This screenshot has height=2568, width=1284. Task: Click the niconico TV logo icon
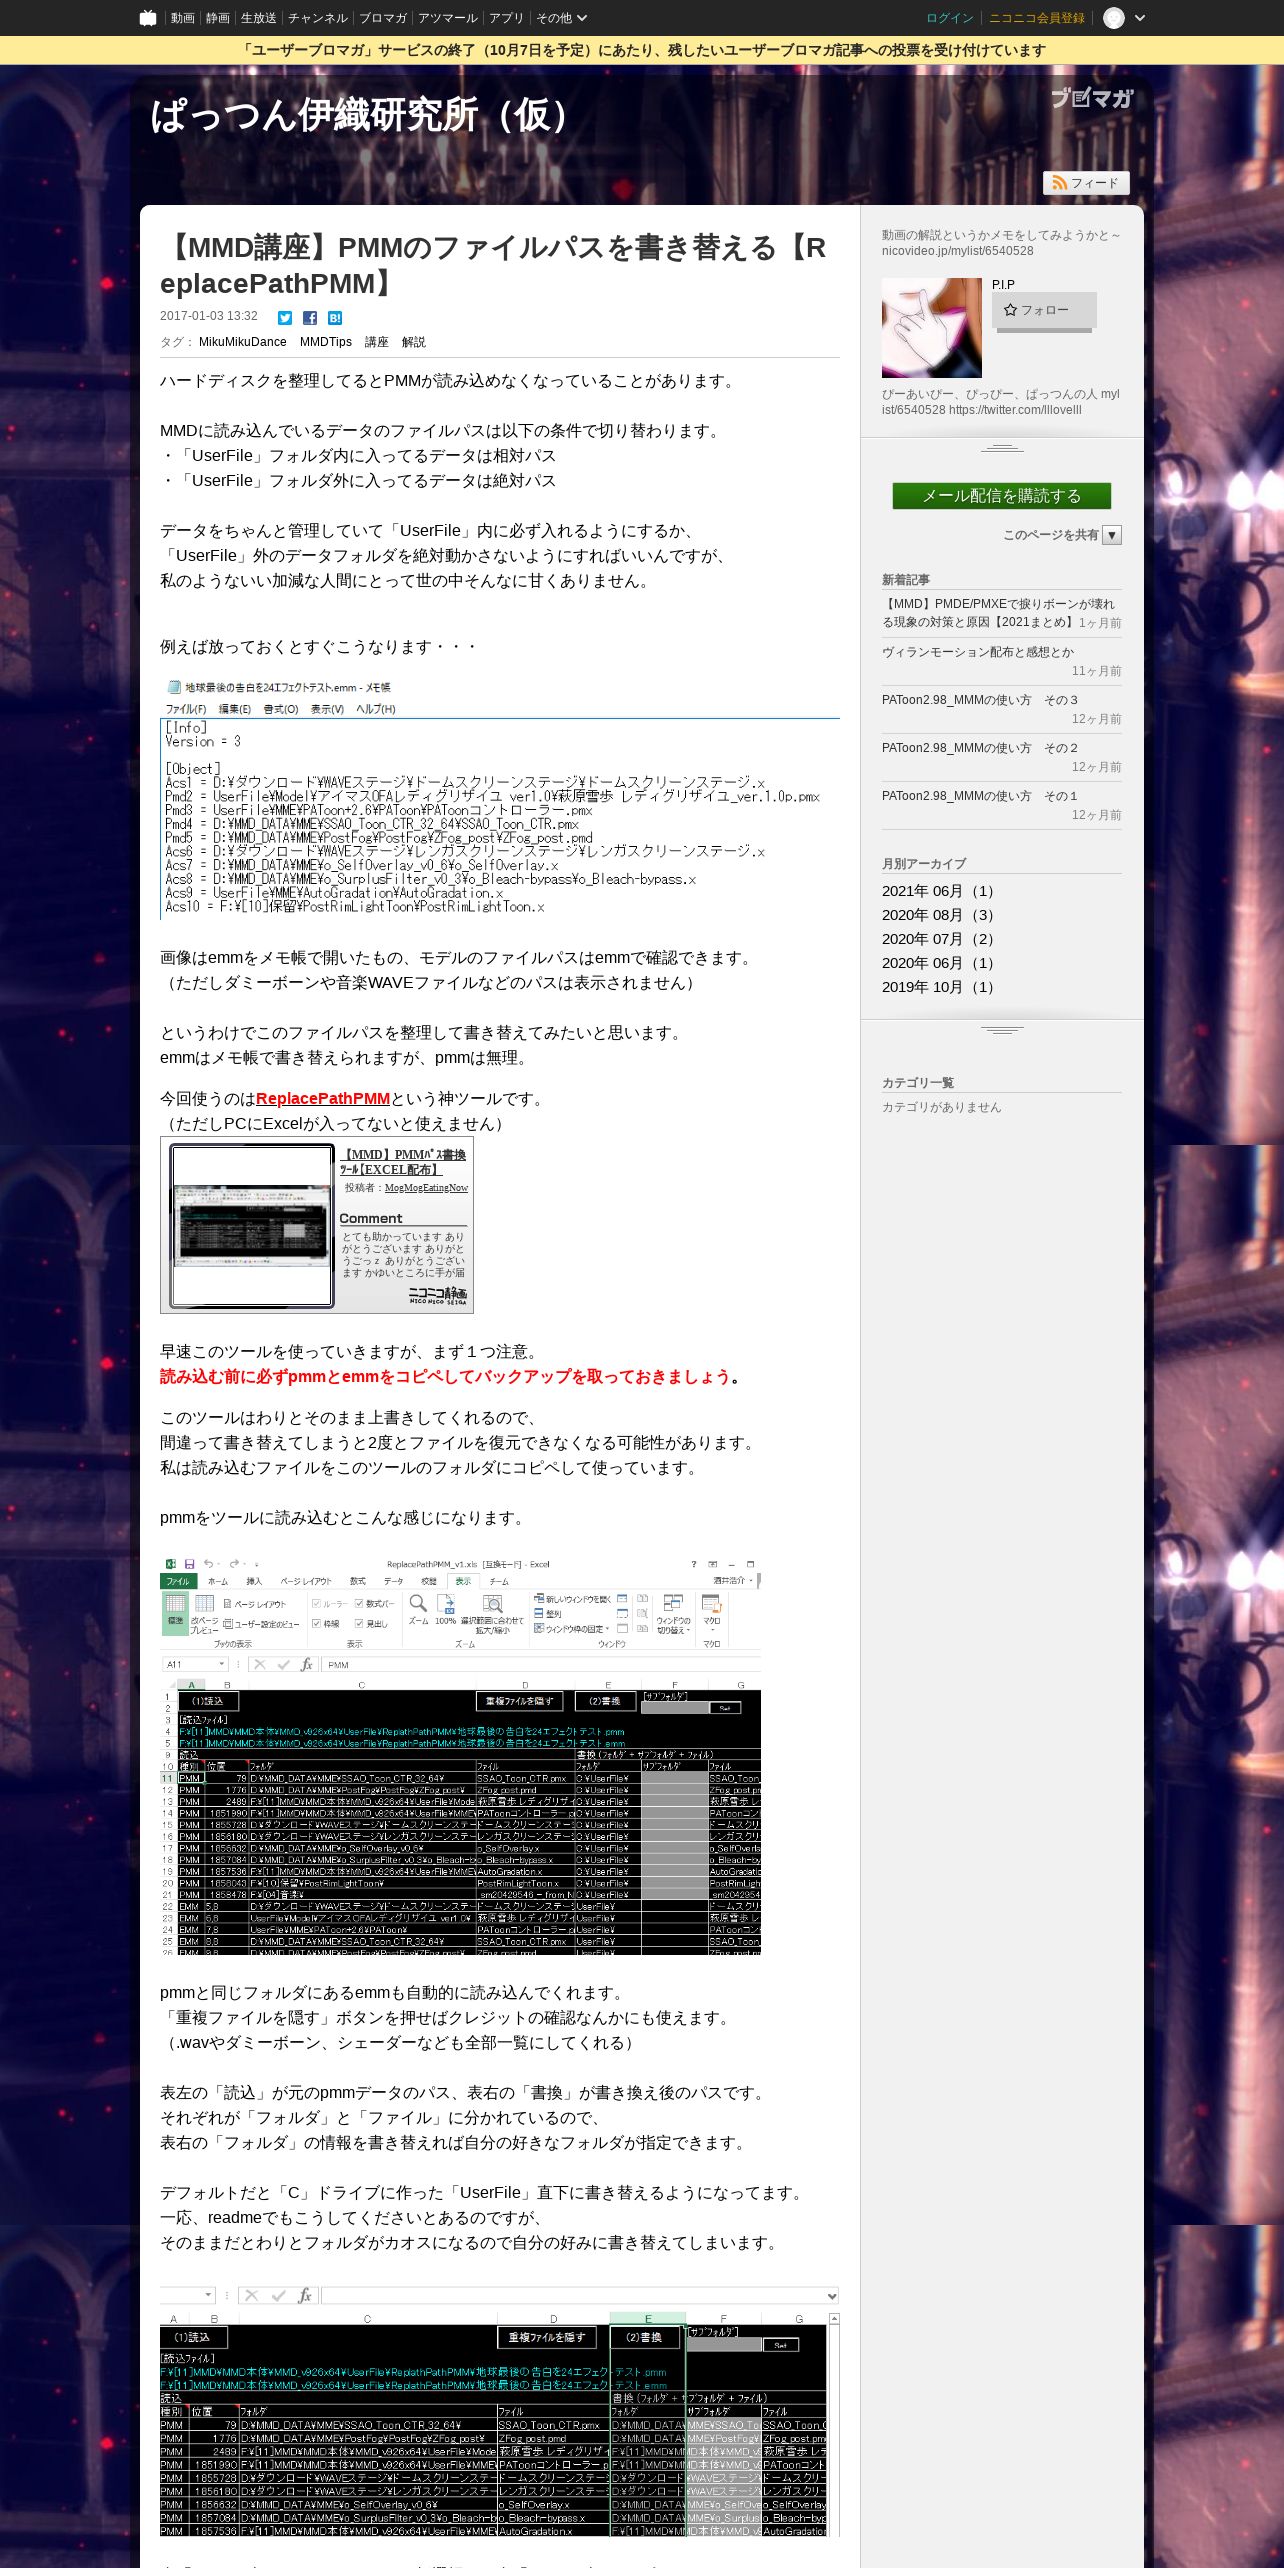(148, 18)
